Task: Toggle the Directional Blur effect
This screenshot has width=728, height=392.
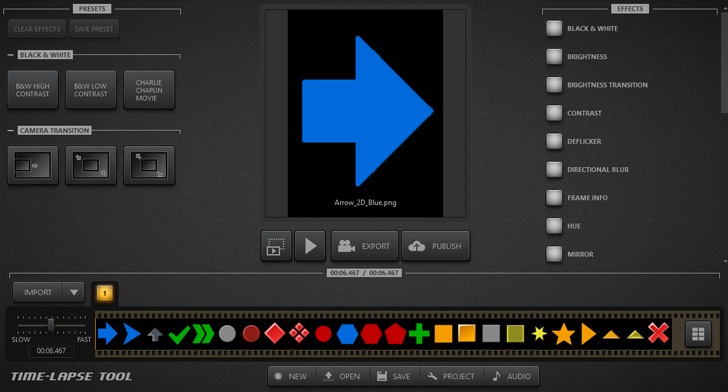Action: (554, 170)
